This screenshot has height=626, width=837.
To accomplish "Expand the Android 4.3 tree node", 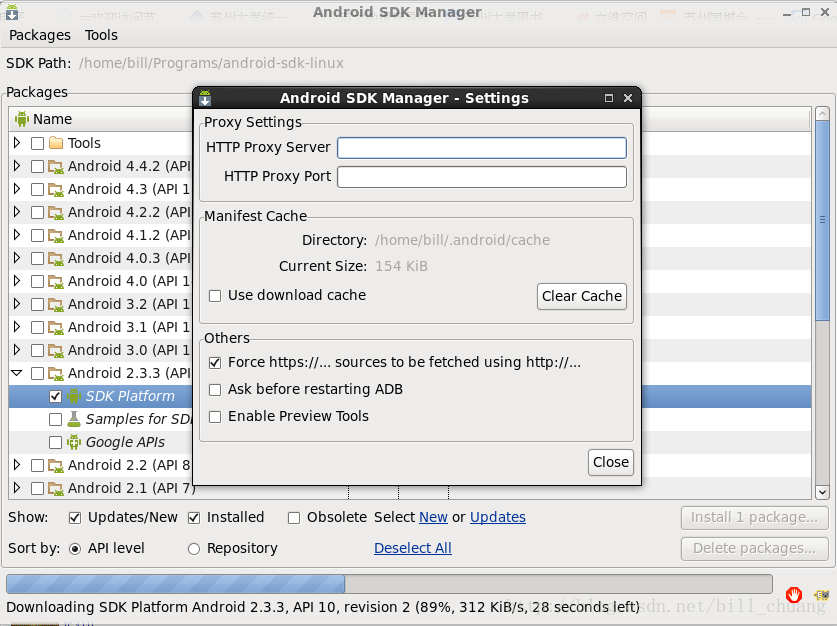I will click(17, 188).
